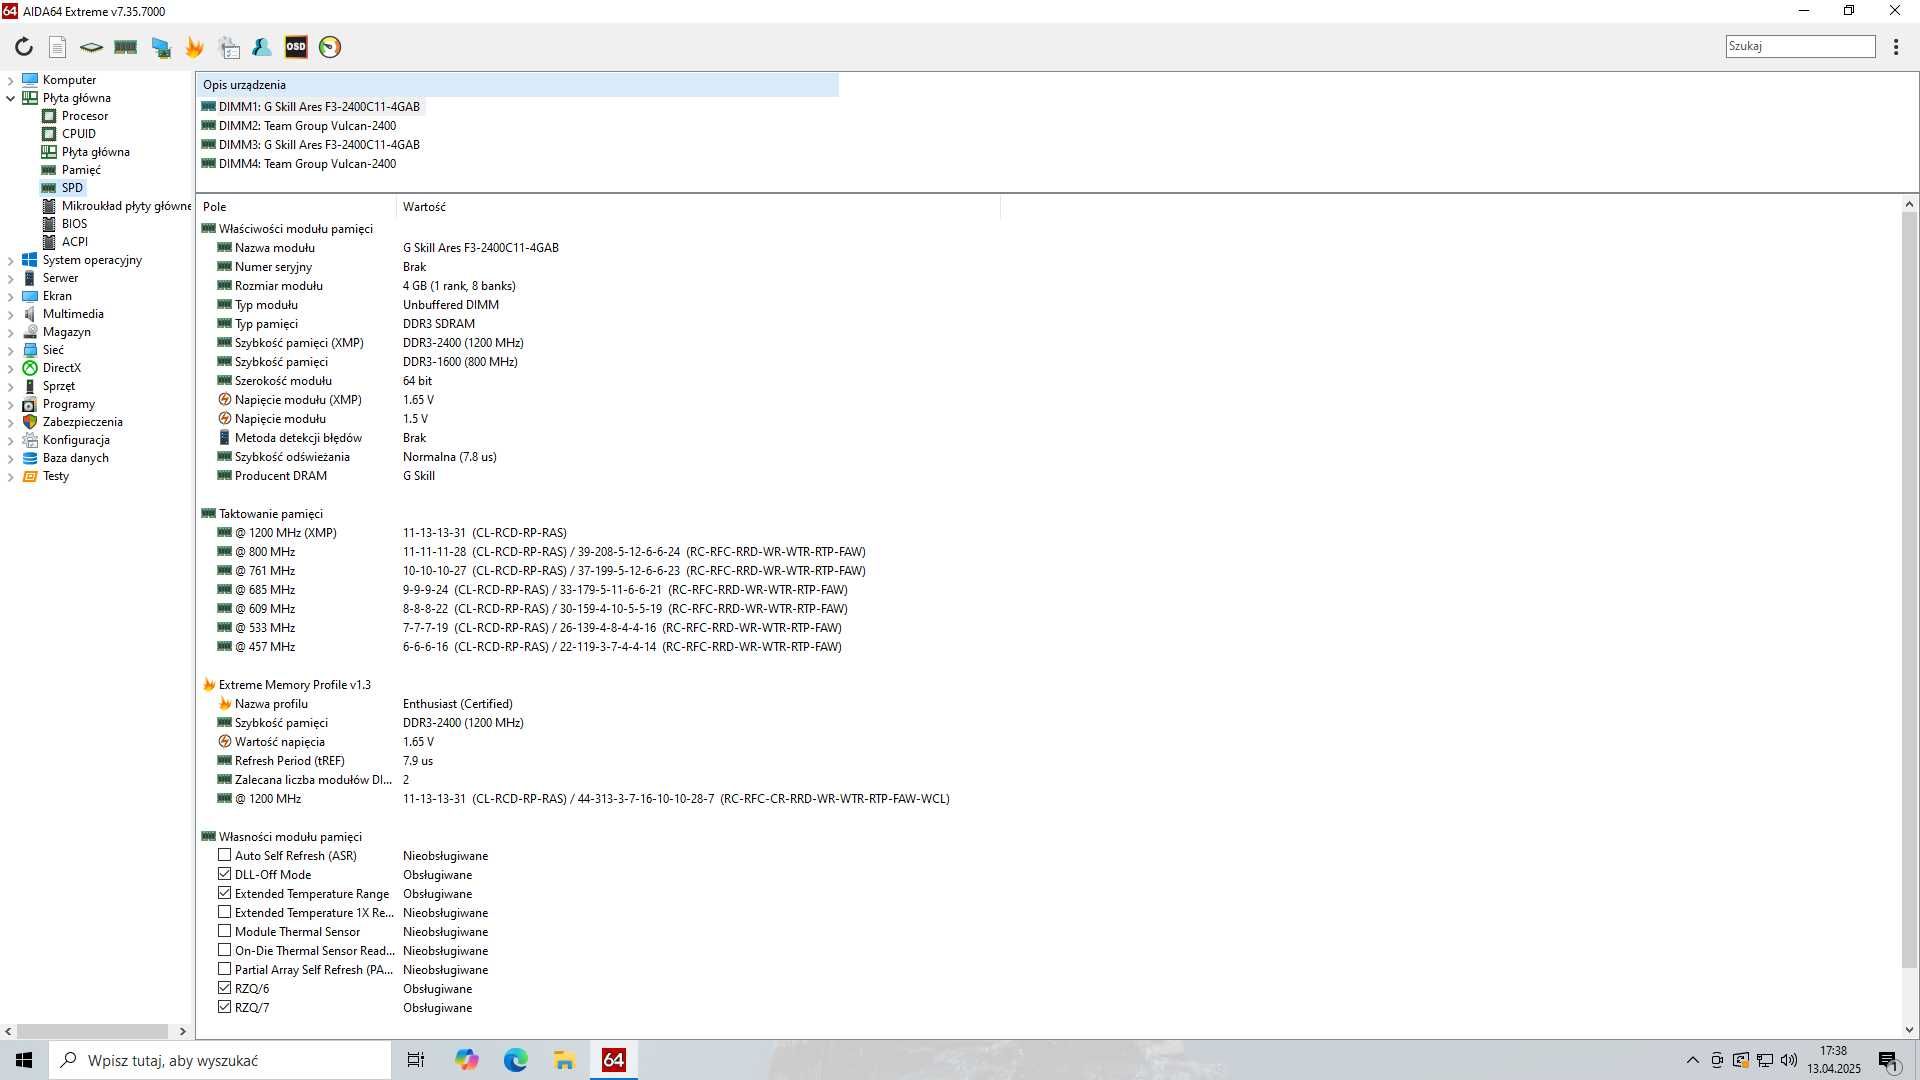Viewport: 1920px width, 1080px height.
Task: Select Sieć in the tree
Action: tap(53, 350)
